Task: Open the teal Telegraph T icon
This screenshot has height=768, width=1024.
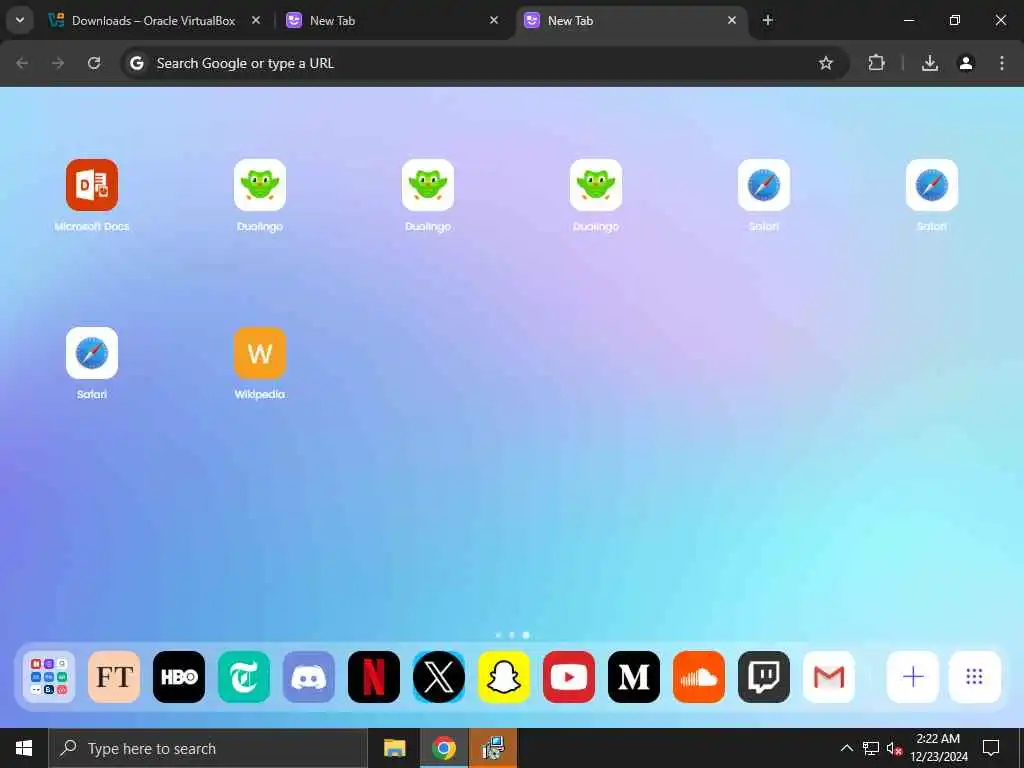Action: (244, 677)
